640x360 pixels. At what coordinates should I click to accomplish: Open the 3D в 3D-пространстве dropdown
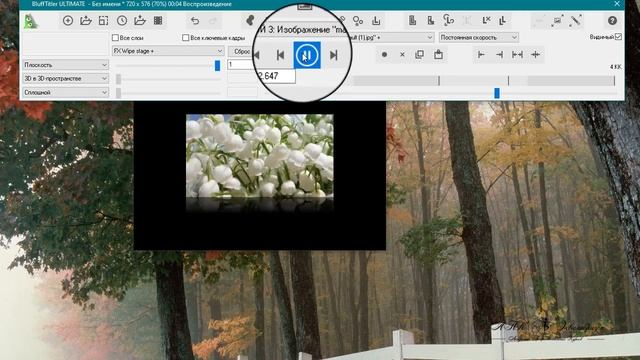pyautogui.click(x=66, y=78)
